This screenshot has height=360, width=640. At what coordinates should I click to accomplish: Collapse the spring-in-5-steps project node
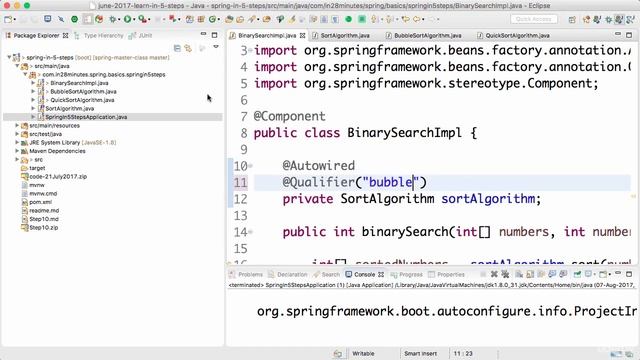[x=9, y=58]
